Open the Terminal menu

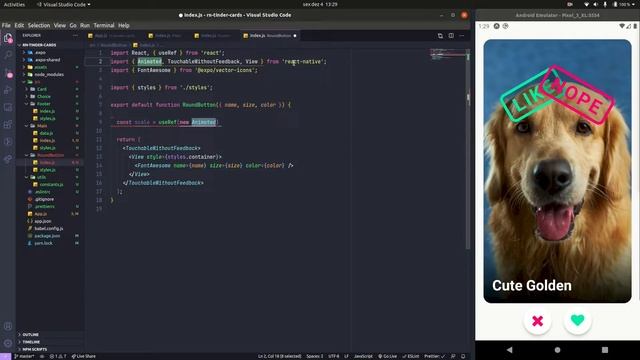[x=104, y=25]
